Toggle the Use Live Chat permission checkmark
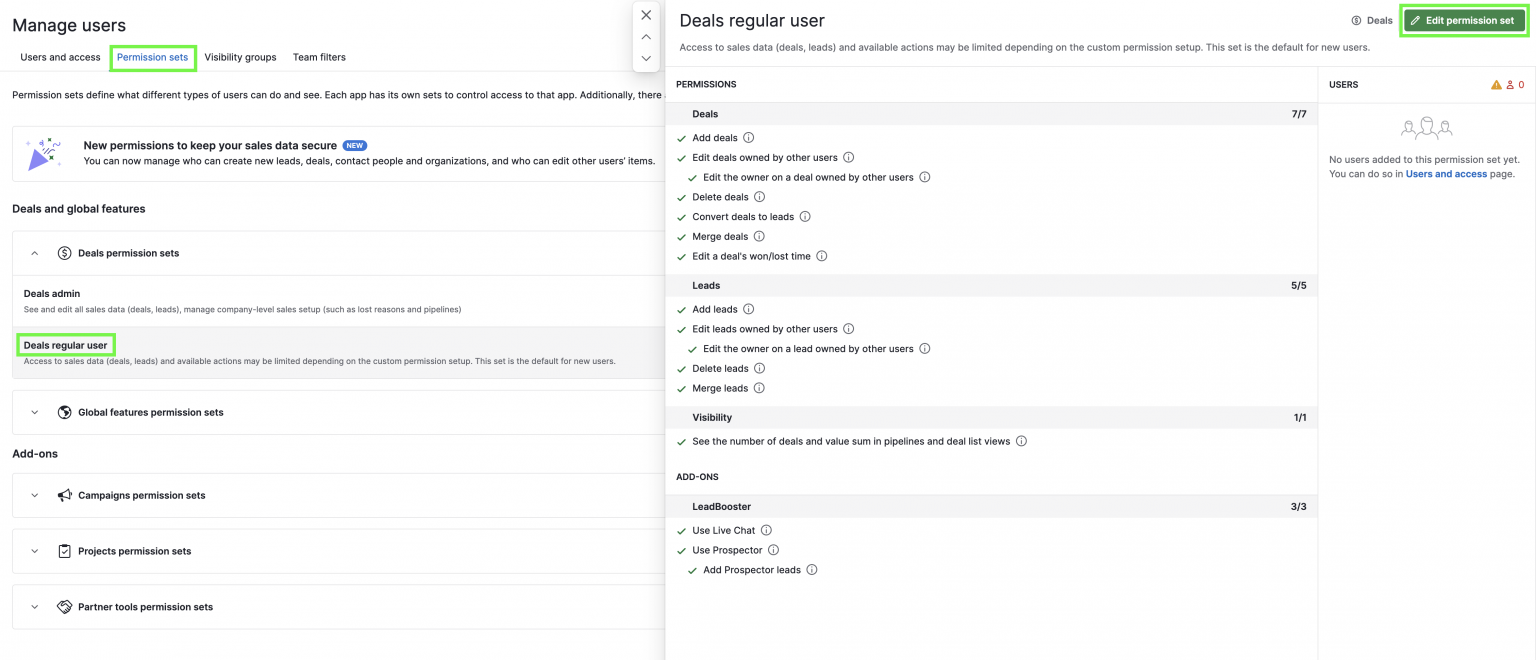1536x660 pixels. [x=682, y=530]
